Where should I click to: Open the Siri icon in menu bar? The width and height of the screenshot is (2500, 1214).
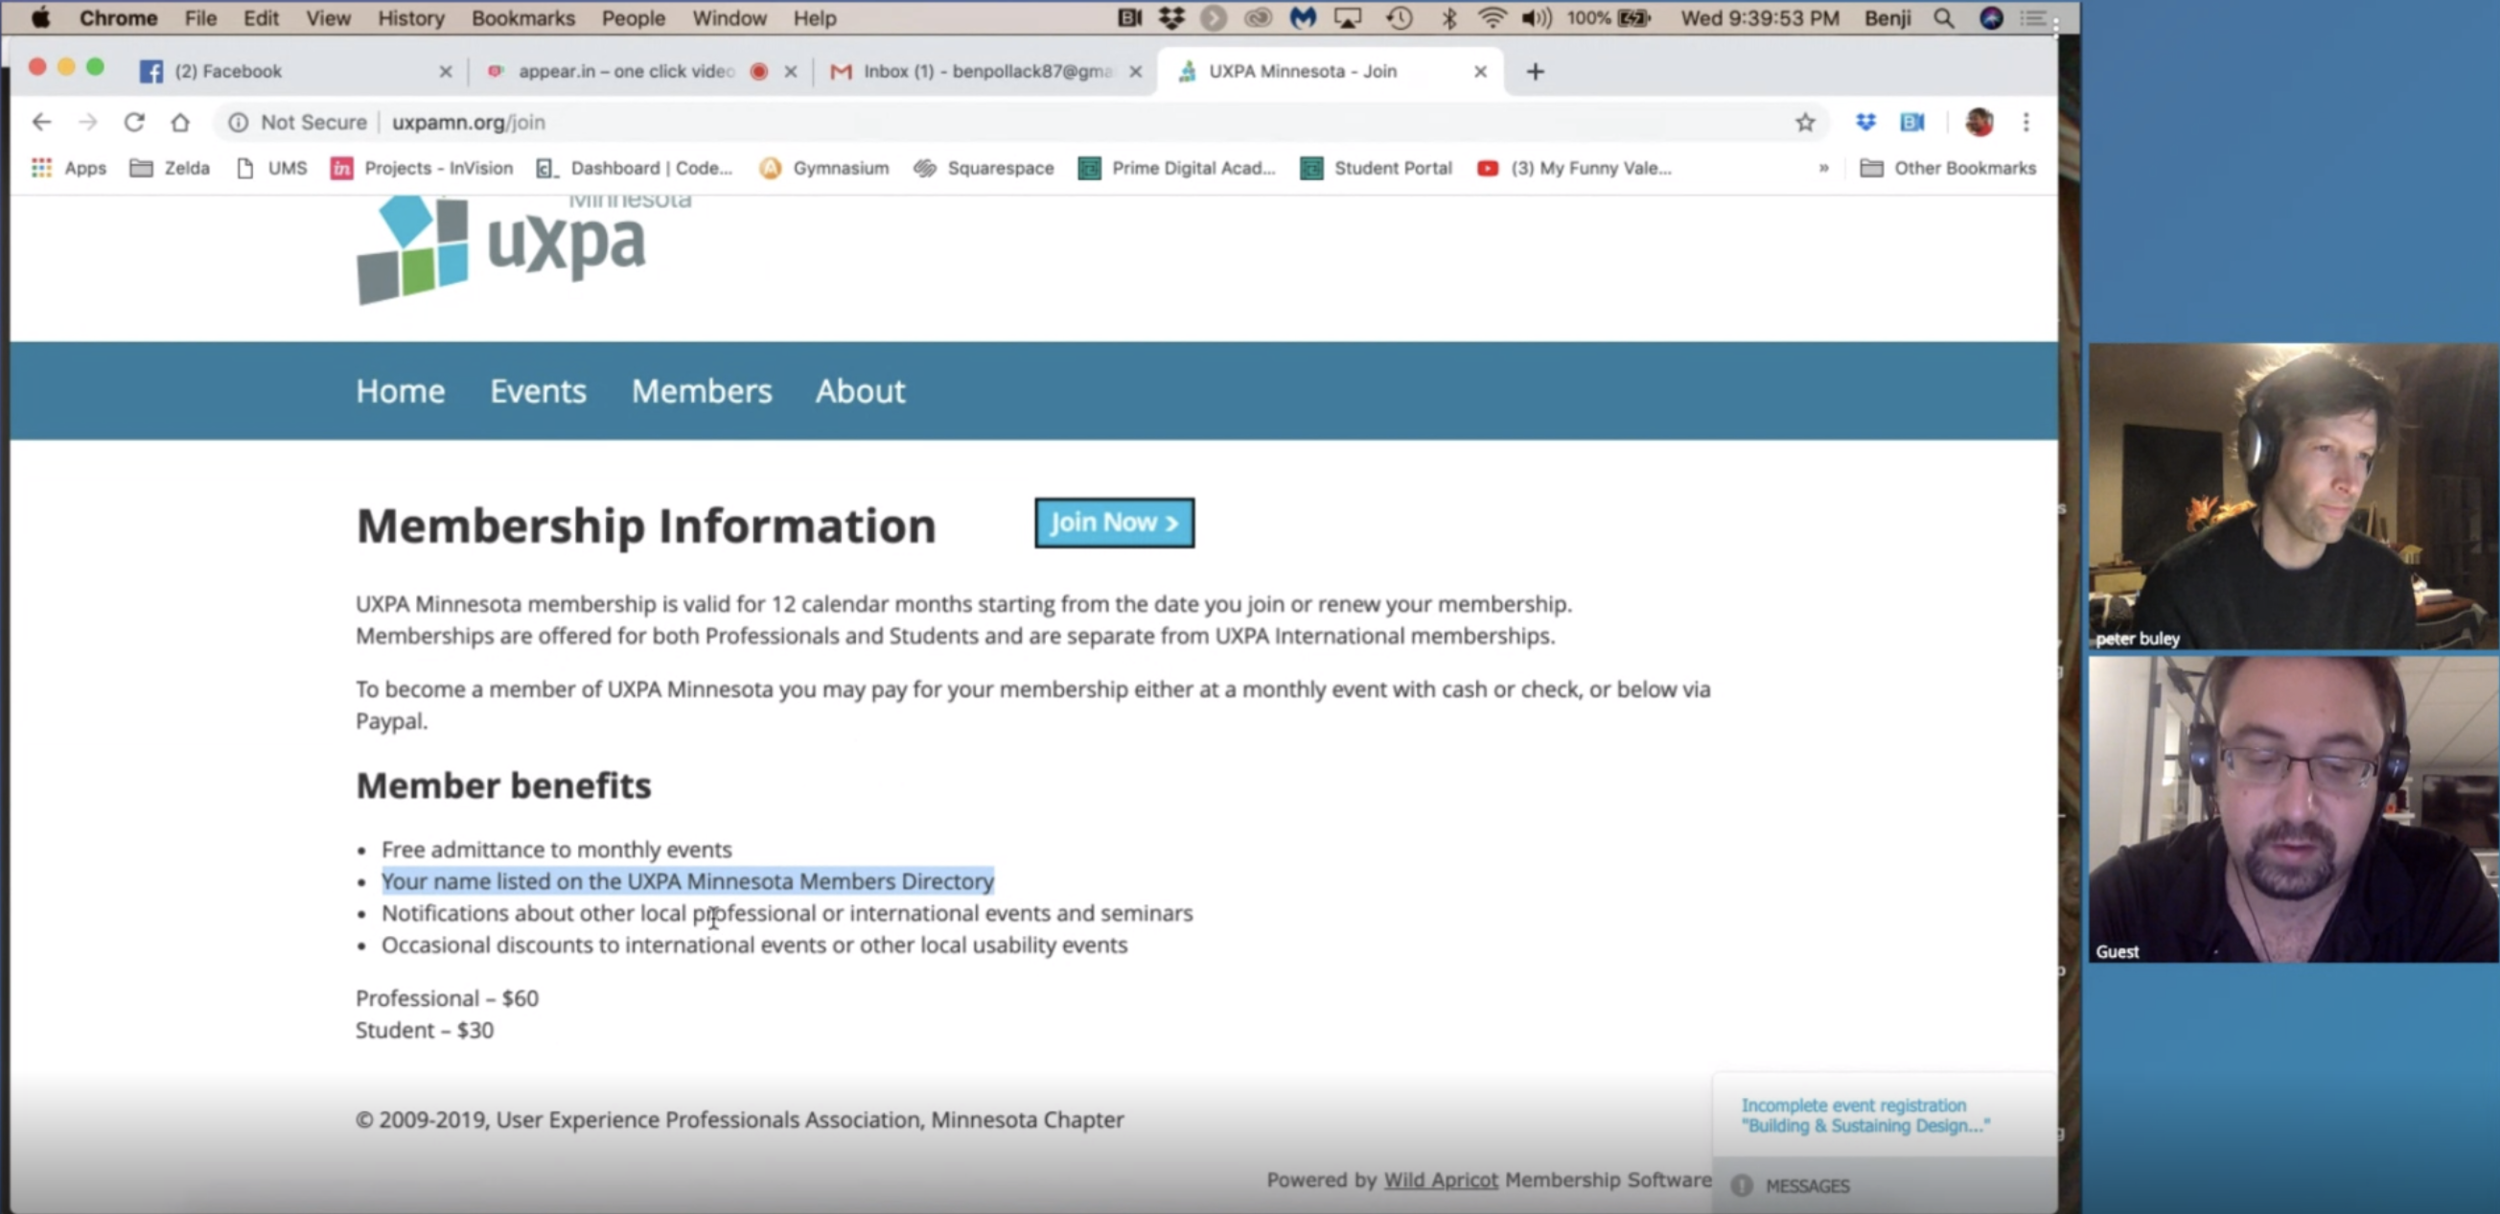[1990, 18]
